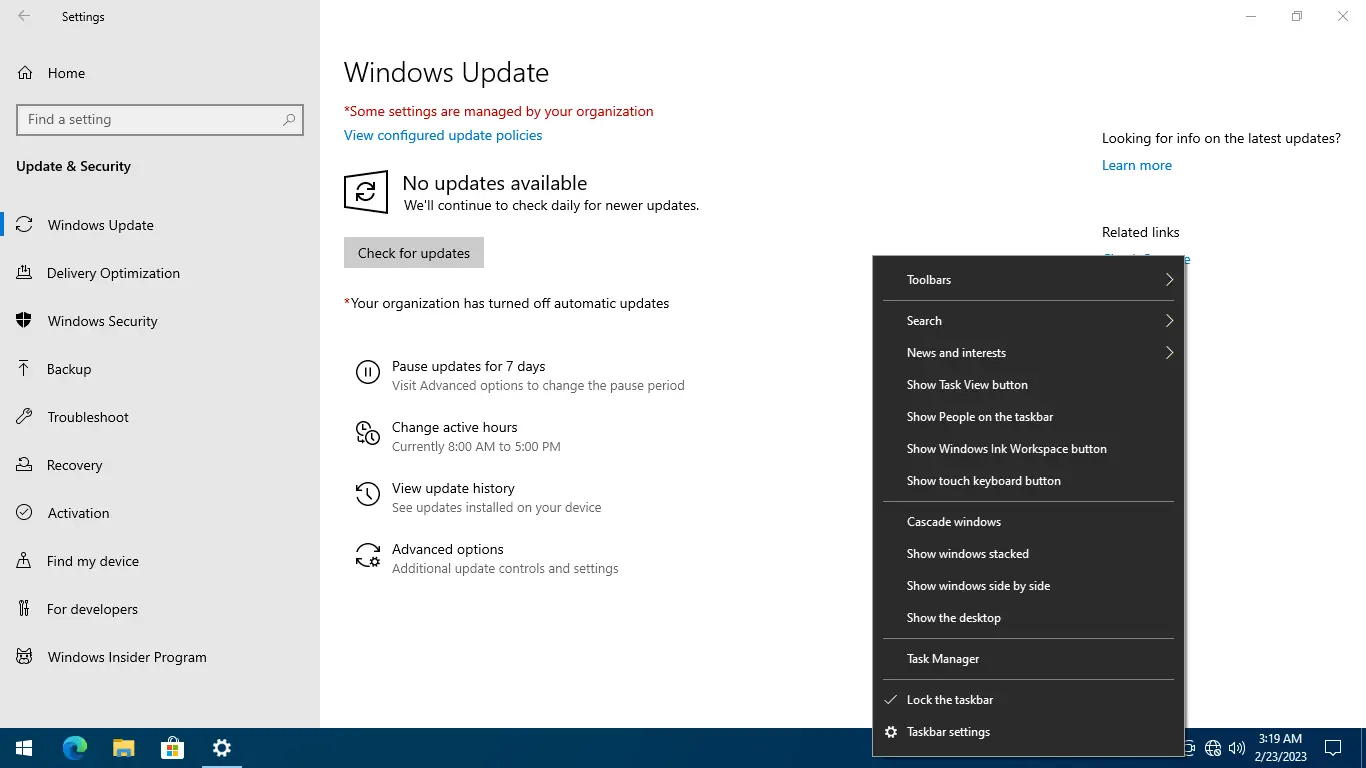Image resolution: width=1366 pixels, height=768 pixels.
Task: Toggle Show People on the taskbar
Action: [x=1028, y=417]
